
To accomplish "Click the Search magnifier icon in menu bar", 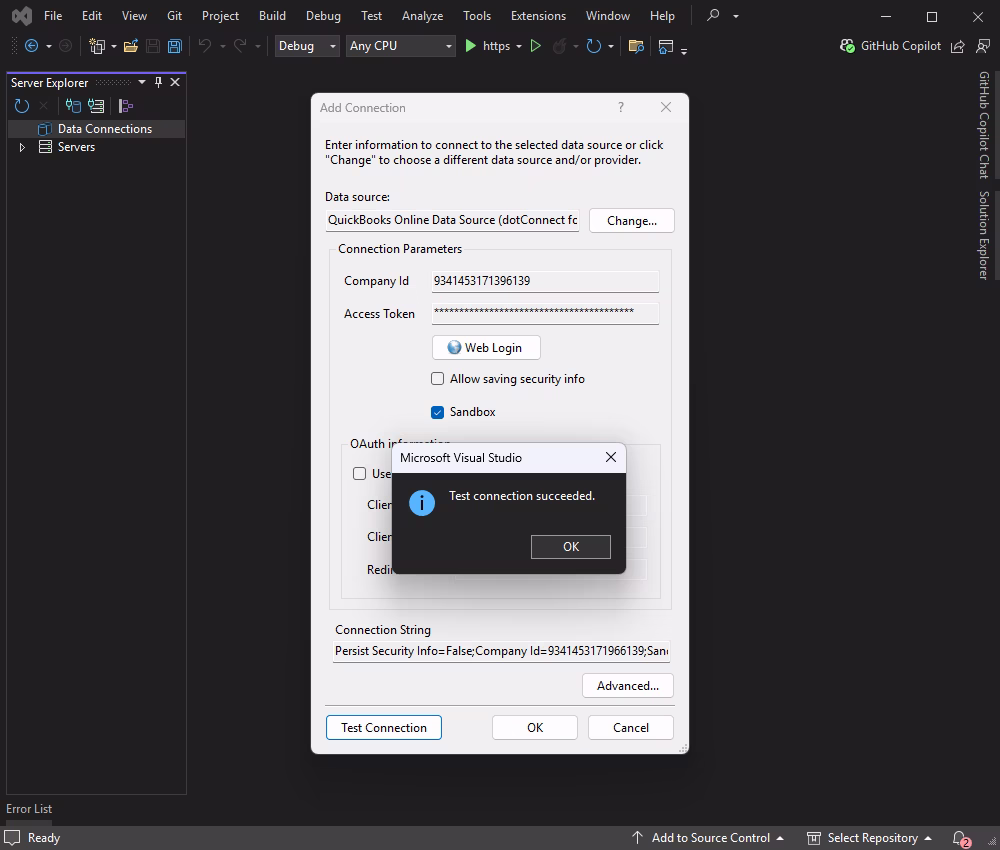I will (713, 15).
